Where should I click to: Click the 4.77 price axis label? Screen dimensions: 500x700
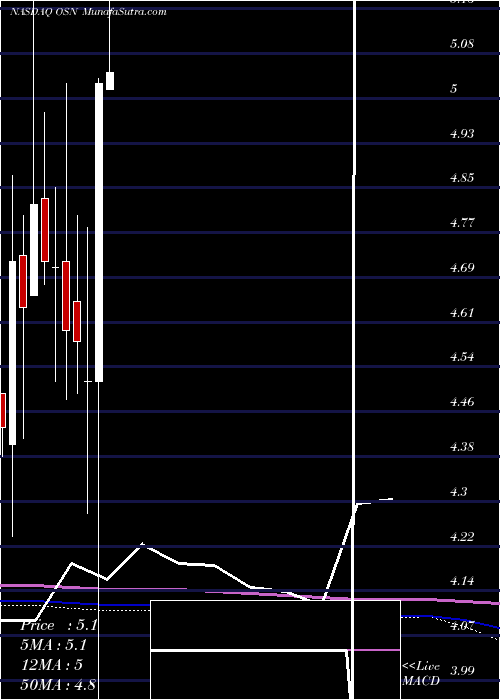click(x=462, y=223)
